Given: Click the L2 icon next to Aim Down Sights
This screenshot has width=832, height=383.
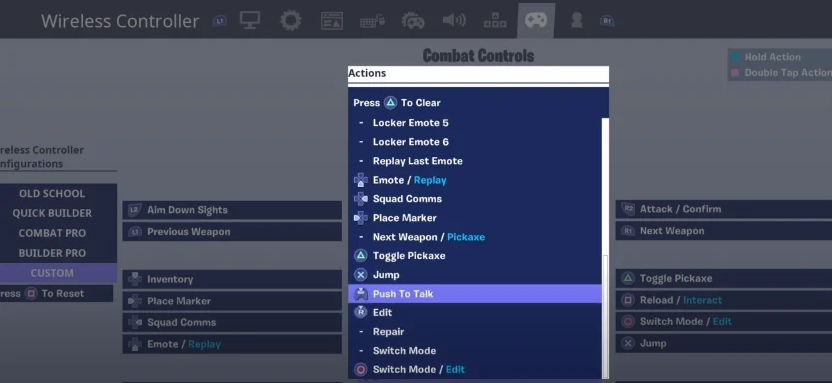Looking at the screenshot, I should [135, 210].
